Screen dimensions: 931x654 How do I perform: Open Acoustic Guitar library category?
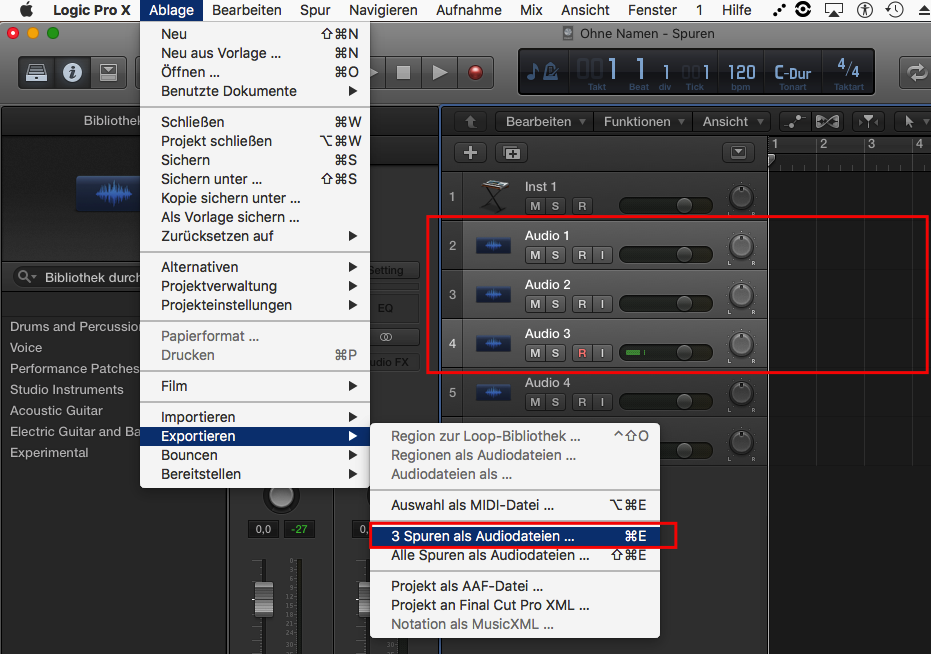pos(56,410)
